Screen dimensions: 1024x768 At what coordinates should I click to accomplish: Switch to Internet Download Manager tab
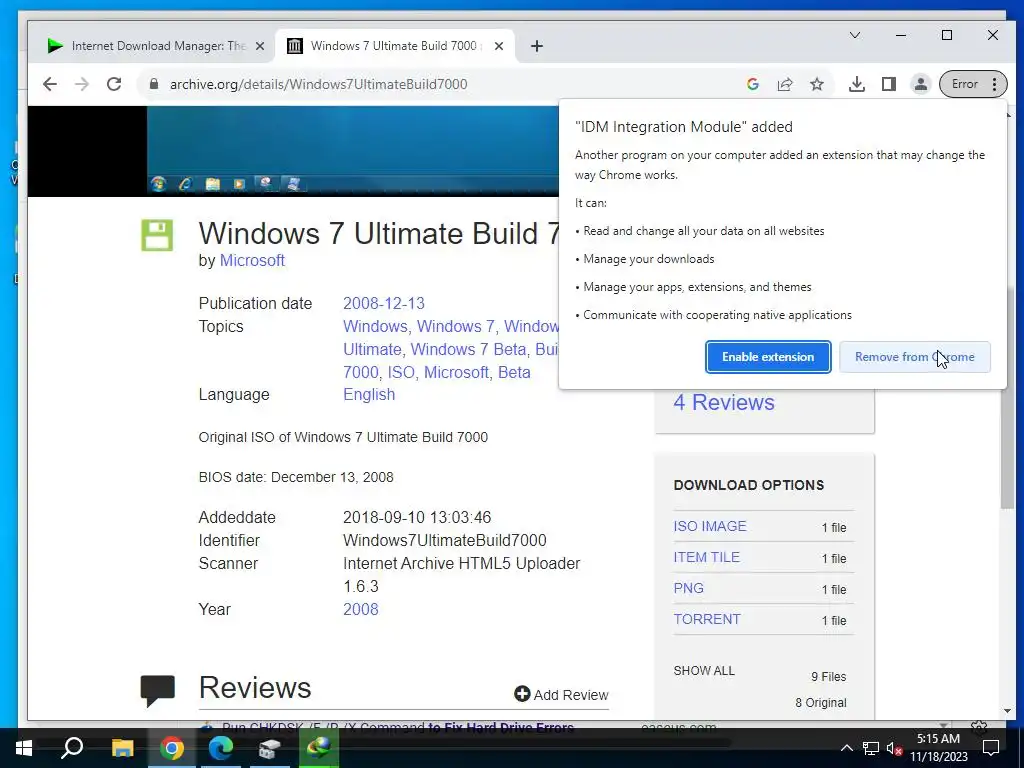pos(154,46)
